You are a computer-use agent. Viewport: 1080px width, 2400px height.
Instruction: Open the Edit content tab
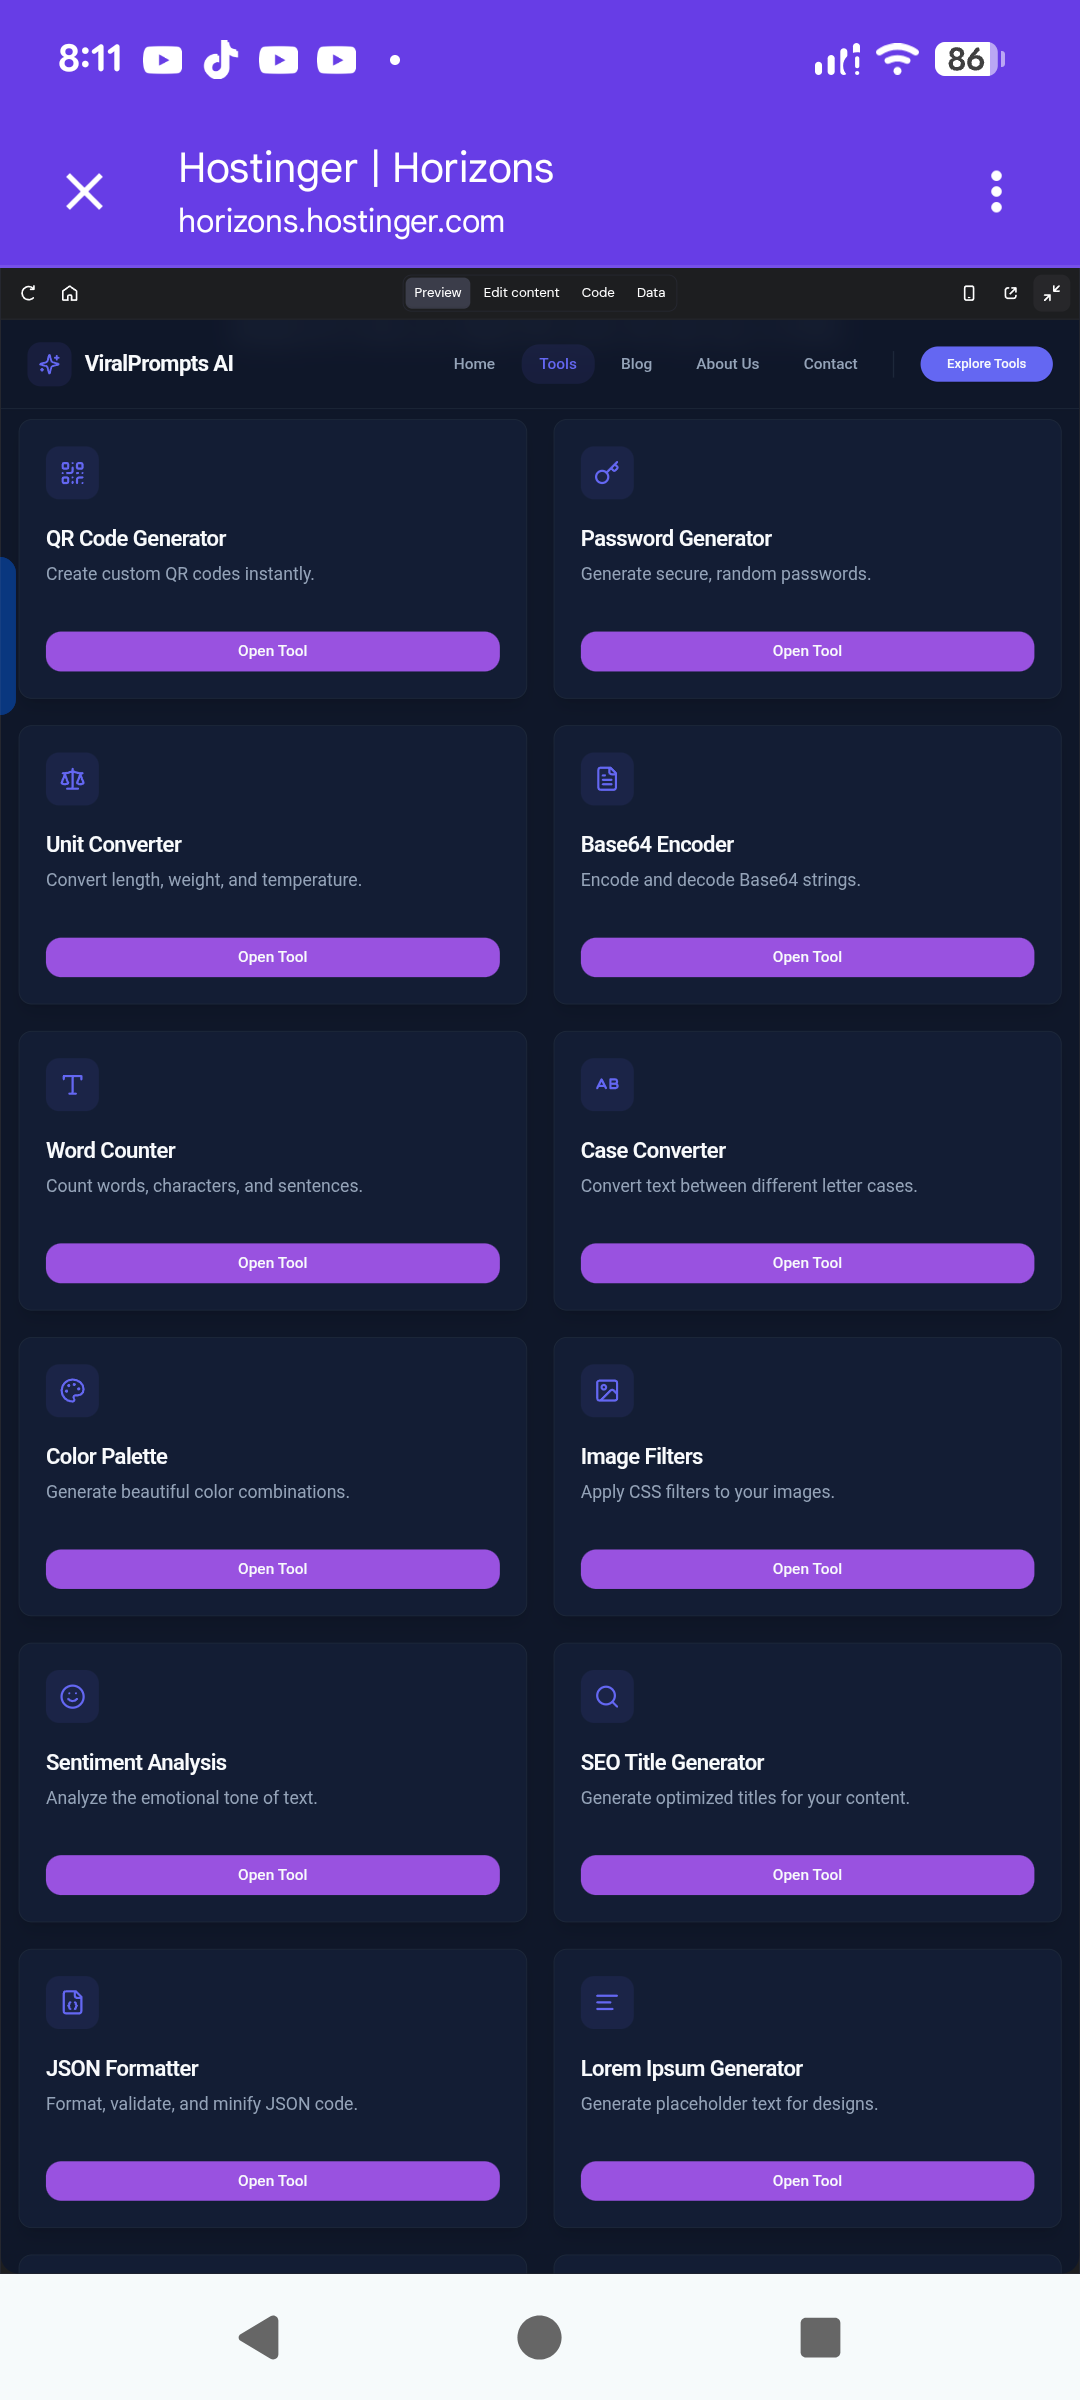tap(521, 292)
